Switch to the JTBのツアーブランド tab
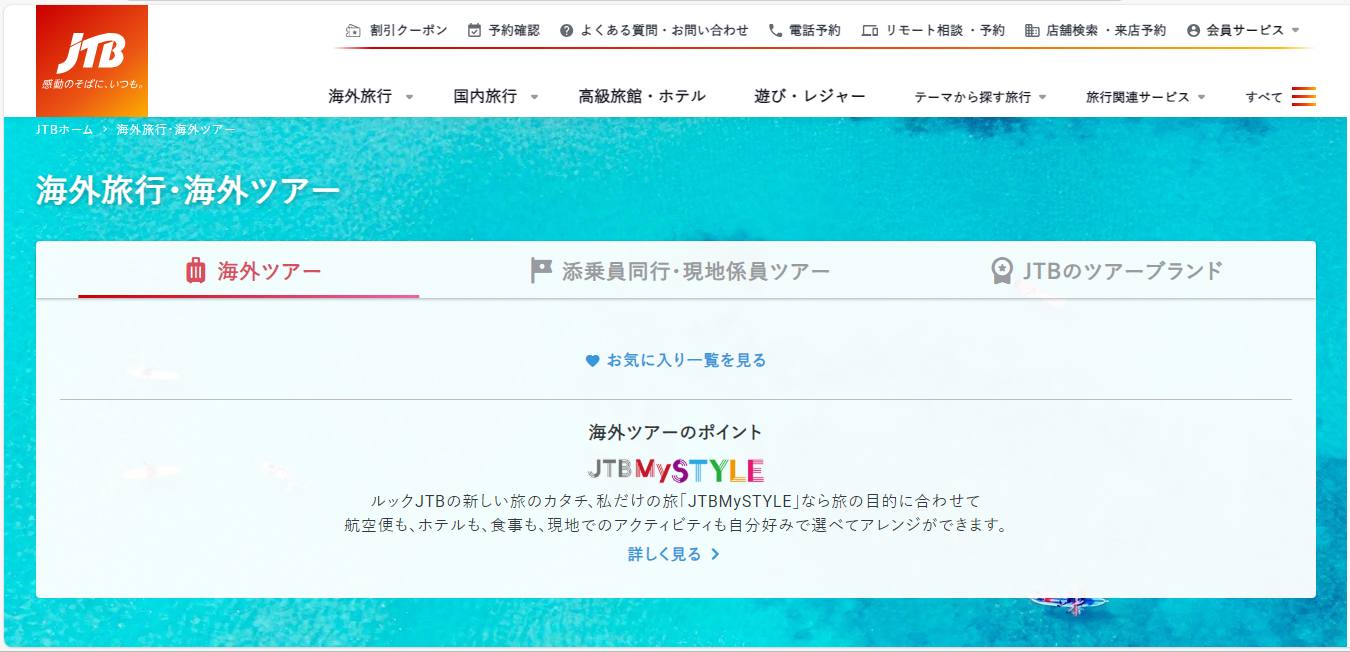The image size is (1350, 652). tap(1105, 271)
